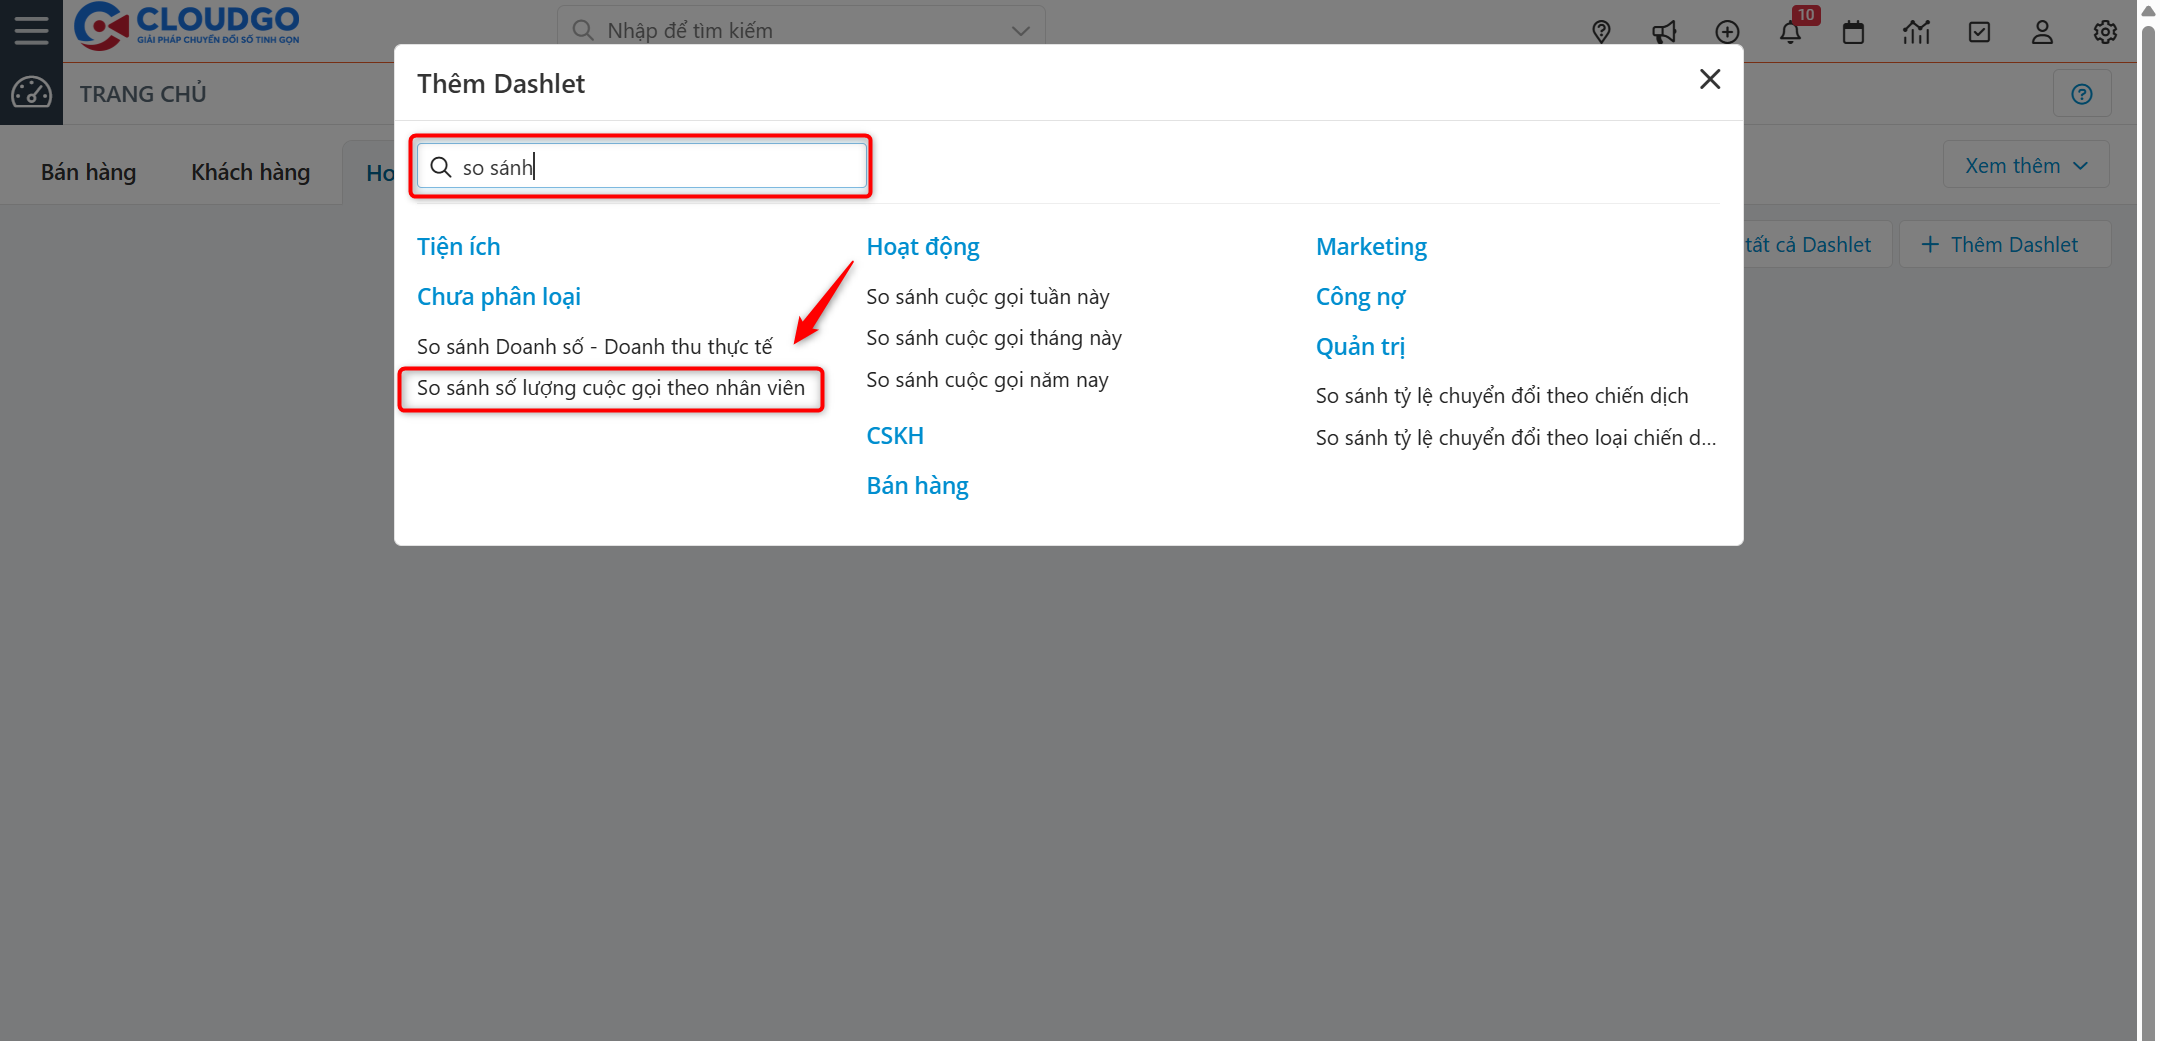Open the calendar icon
The height and width of the screenshot is (1041, 2160).
[1853, 31]
